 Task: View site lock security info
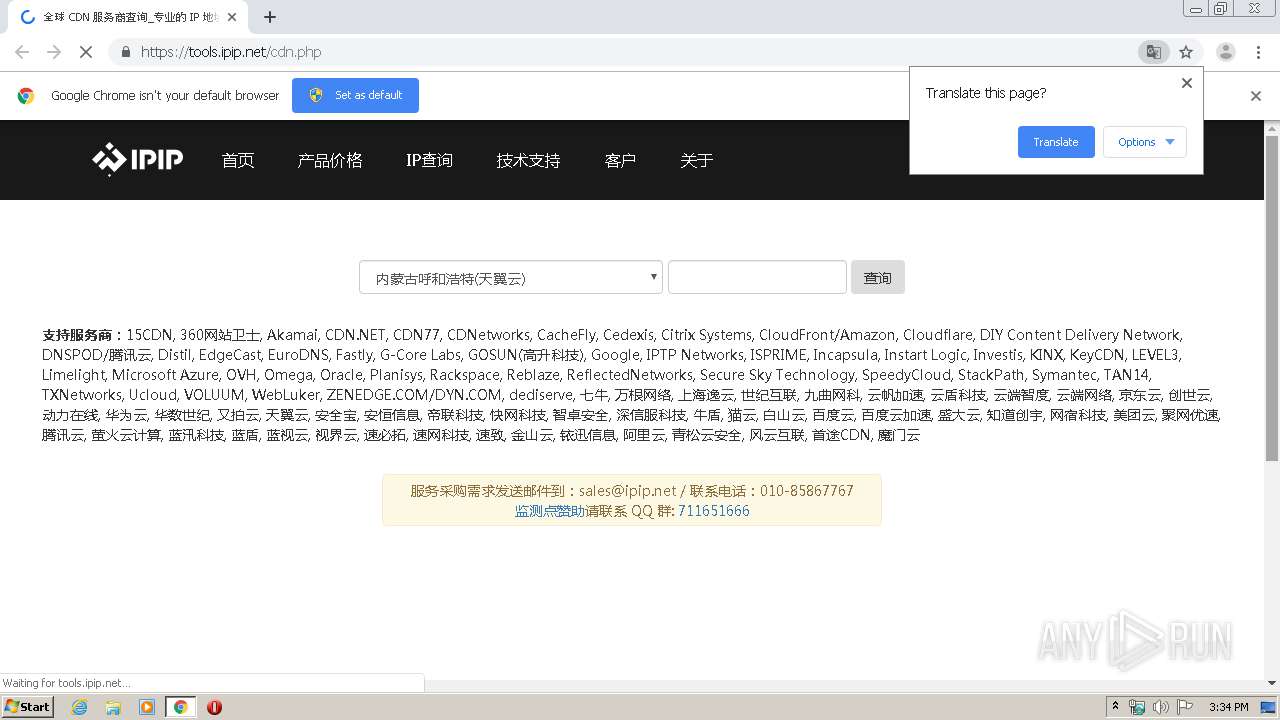click(x=125, y=52)
